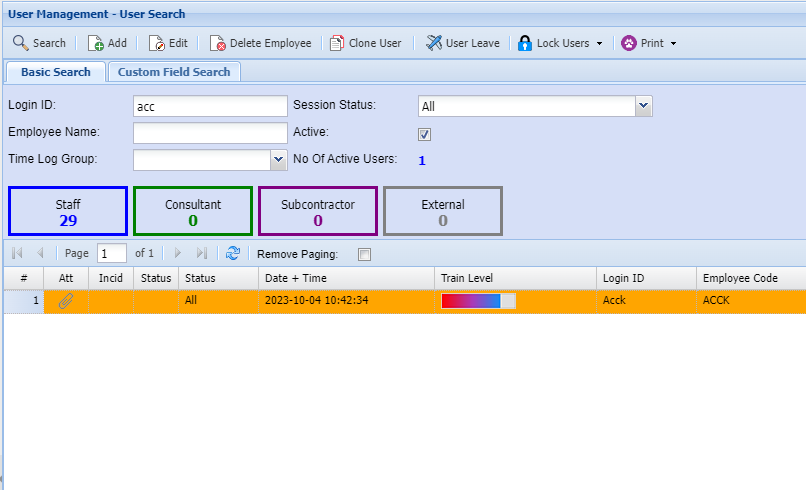Click the User Leave airplane icon

434,43
